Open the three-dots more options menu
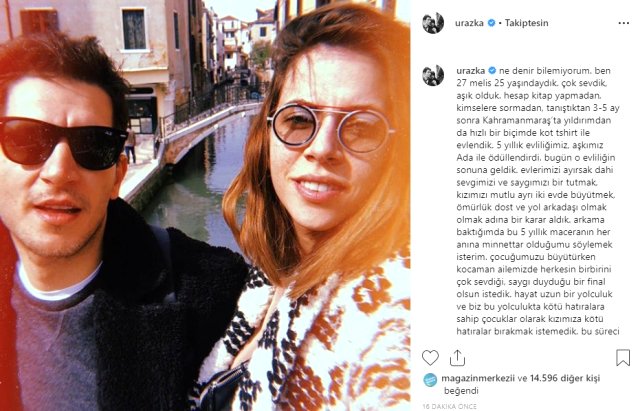The height and width of the screenshot is (411, 640). 623,23
